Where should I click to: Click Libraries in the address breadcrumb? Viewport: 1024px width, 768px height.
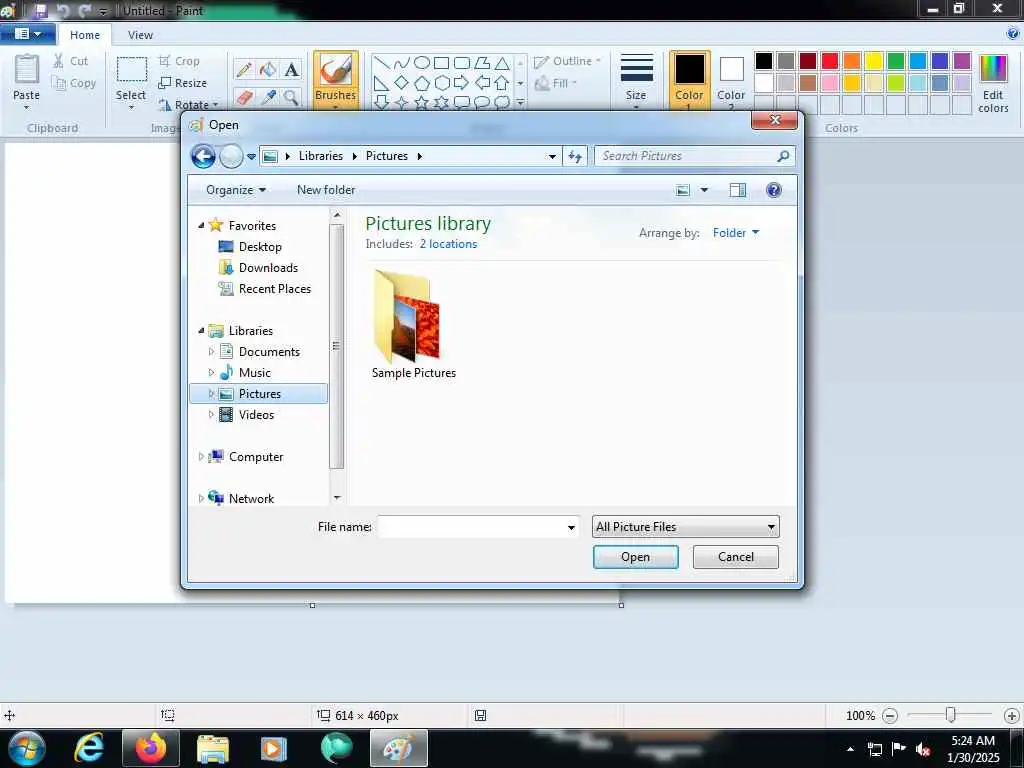[321, 156]
